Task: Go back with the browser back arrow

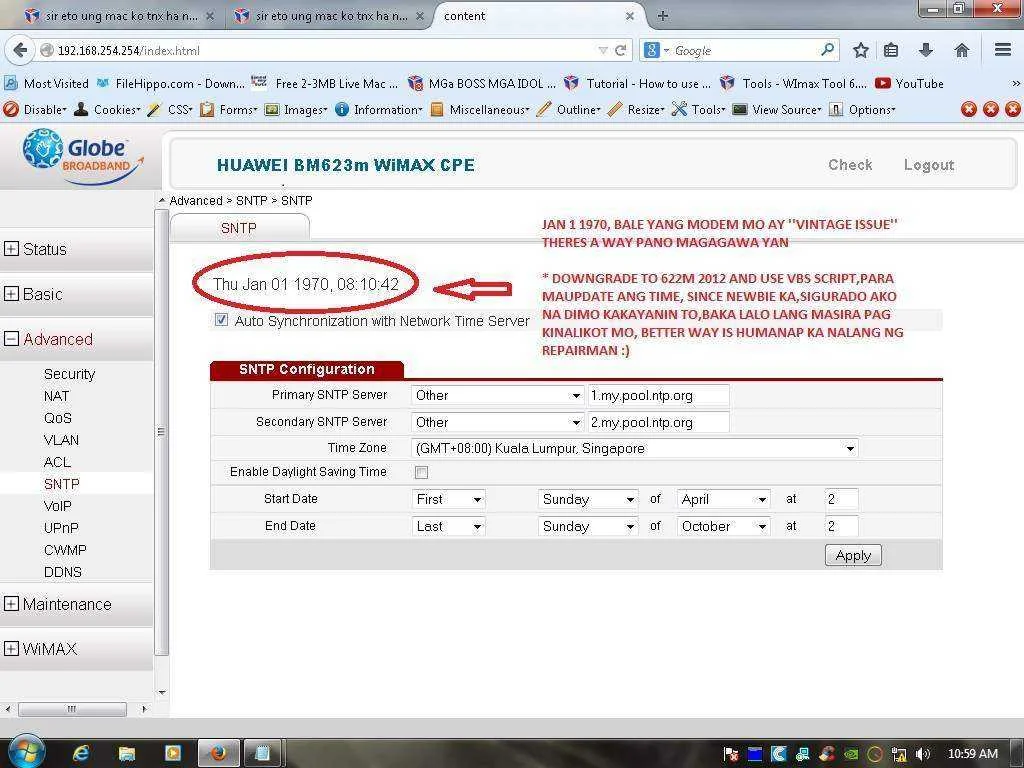Action: (20, 50)
